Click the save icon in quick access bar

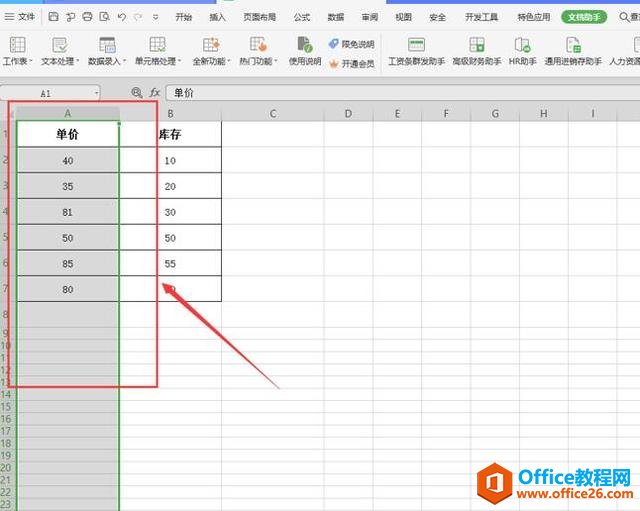coord(53,17)
